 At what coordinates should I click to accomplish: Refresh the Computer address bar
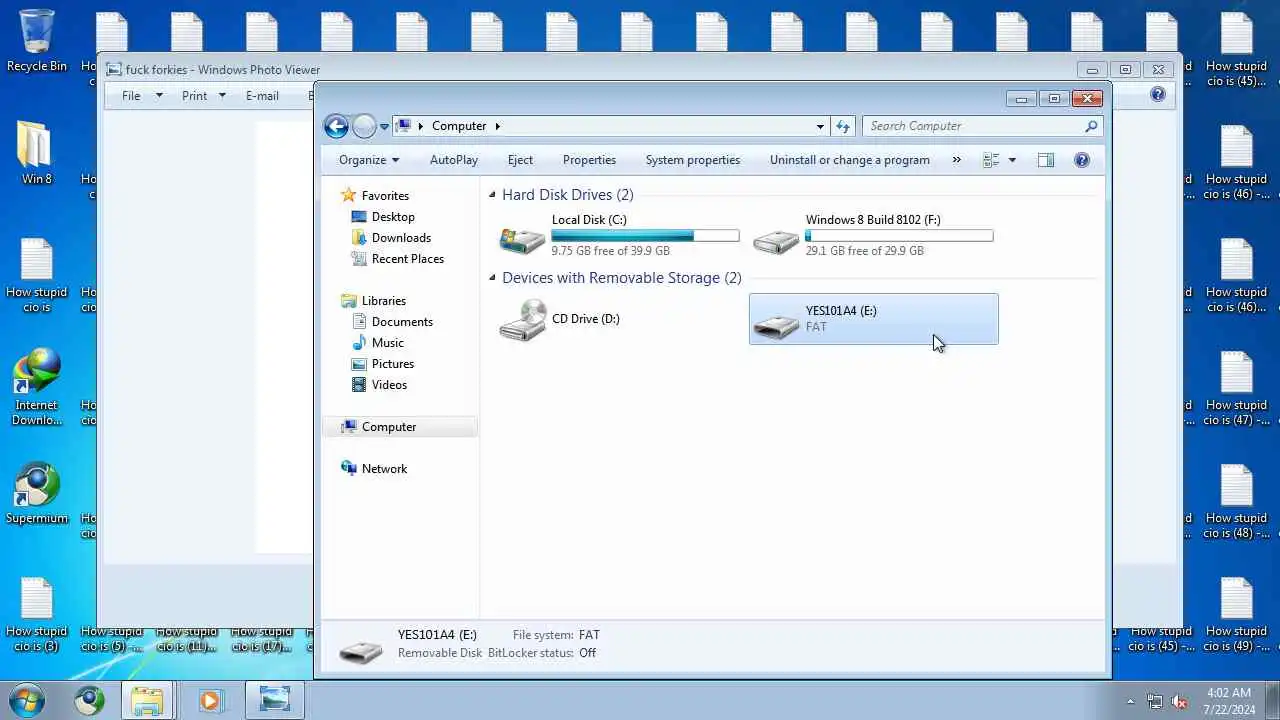coord(843,126)
